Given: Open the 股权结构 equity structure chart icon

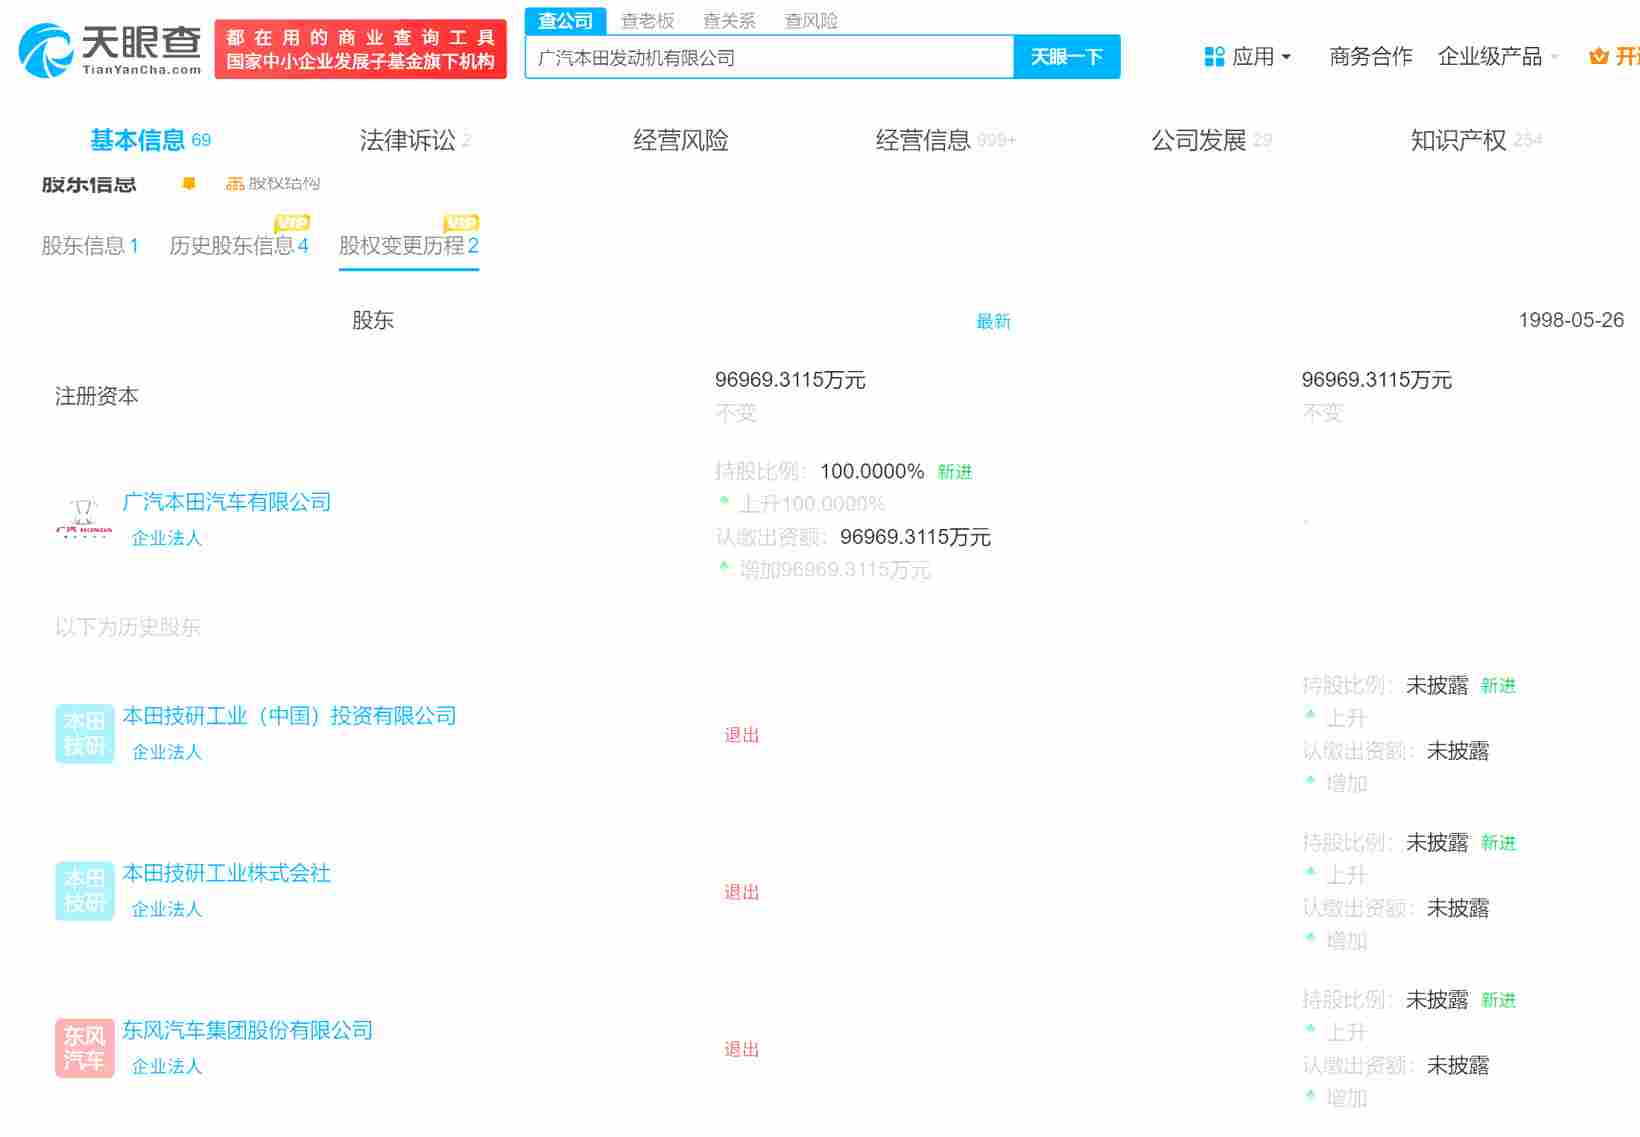Looking at the screenshot, I should pos(236,183).
